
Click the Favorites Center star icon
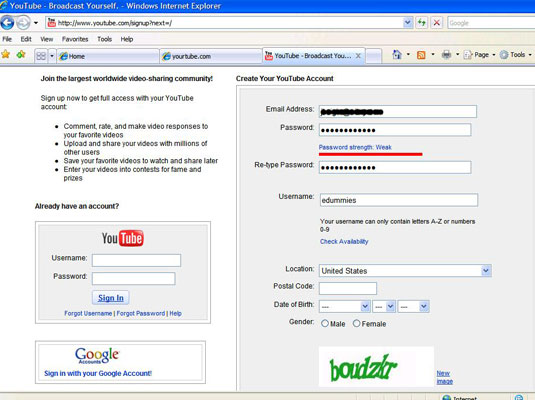click(x=6, y=54)
